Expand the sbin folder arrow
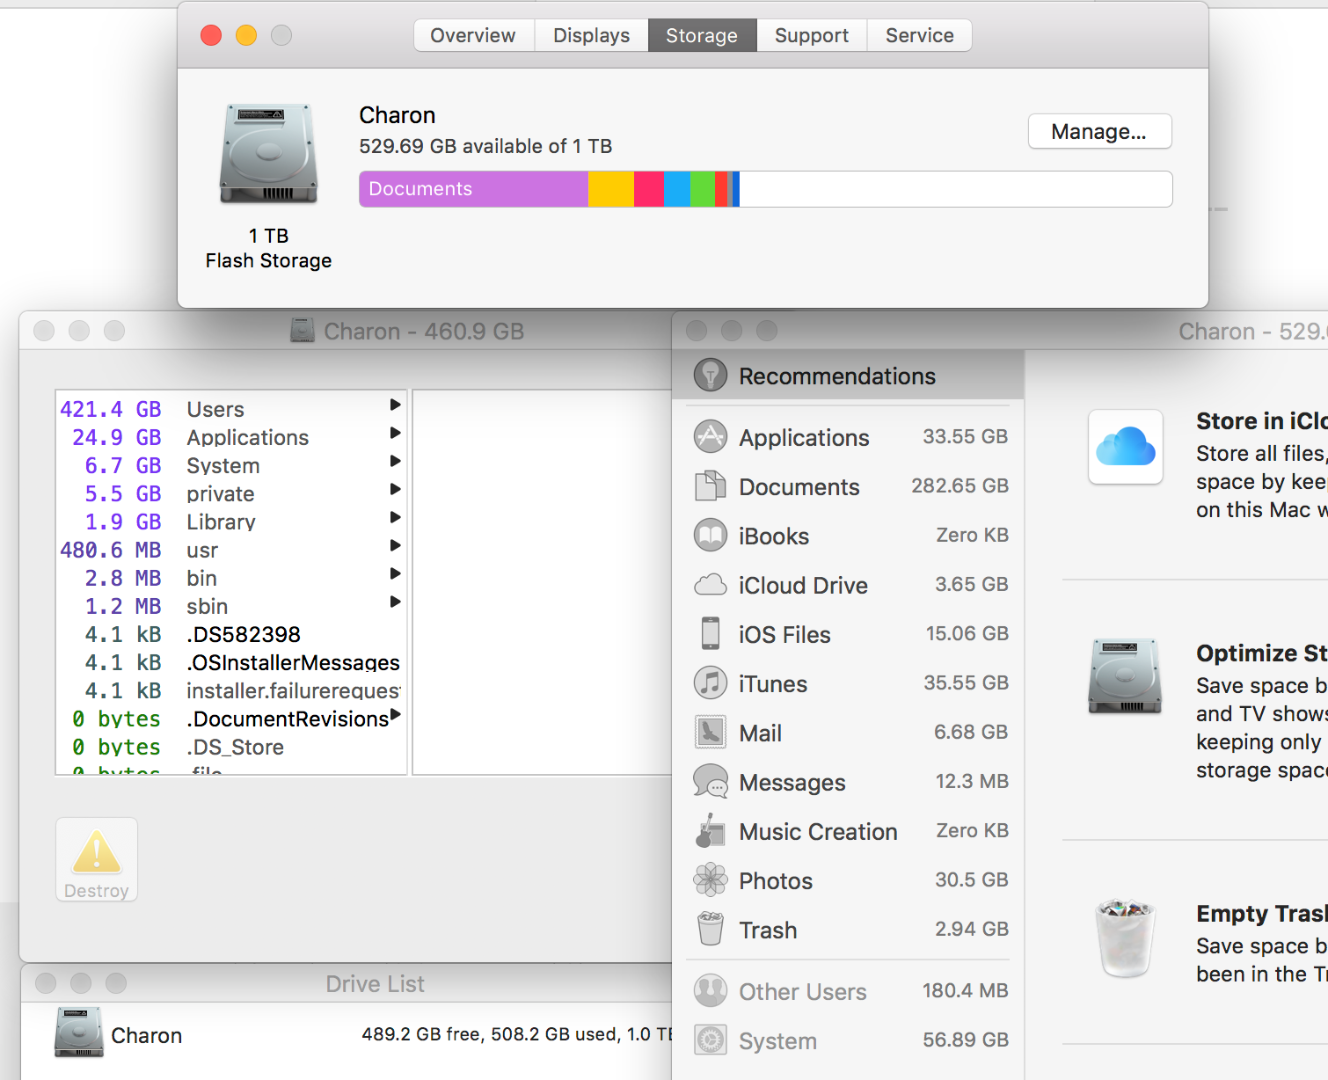The width and height of the screenshot is (1328, 1080). [x=395, y=601]
